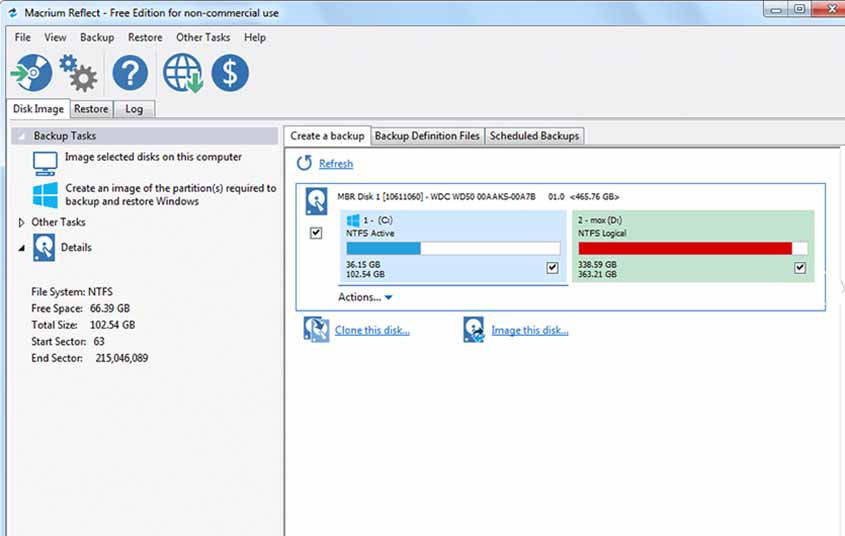The height and width of the screenshot is (536, 845).
Task: Open the Scheduled Backups tab
Action: point(534,136)
